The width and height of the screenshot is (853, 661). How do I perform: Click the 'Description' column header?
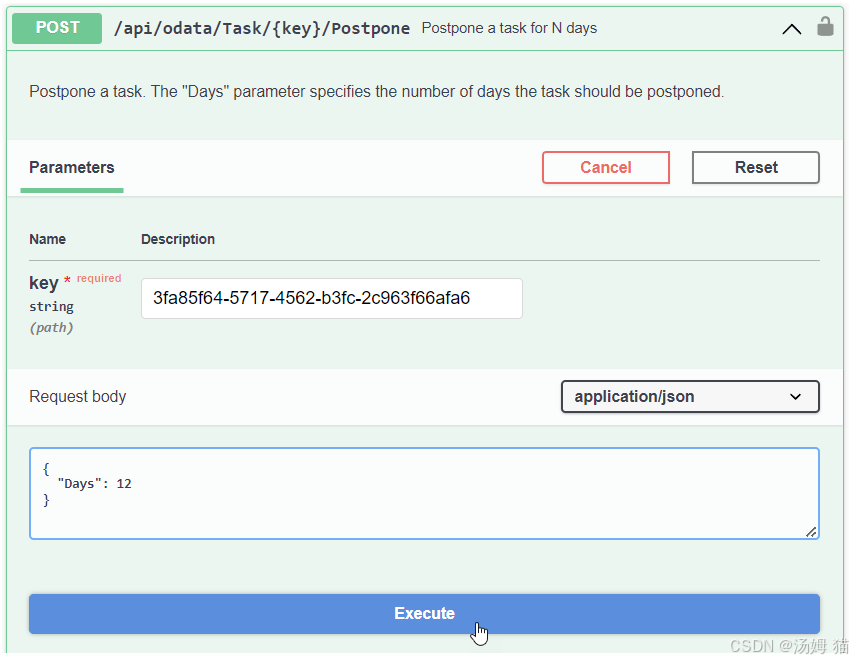178,239
